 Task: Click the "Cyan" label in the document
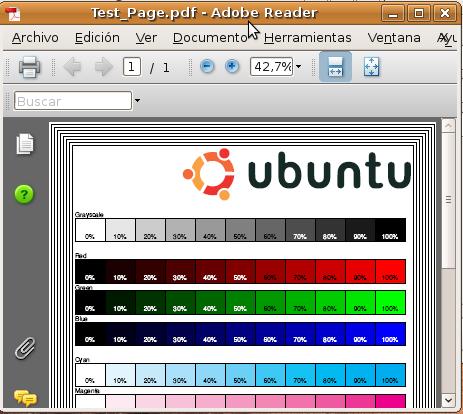(82, 360)
